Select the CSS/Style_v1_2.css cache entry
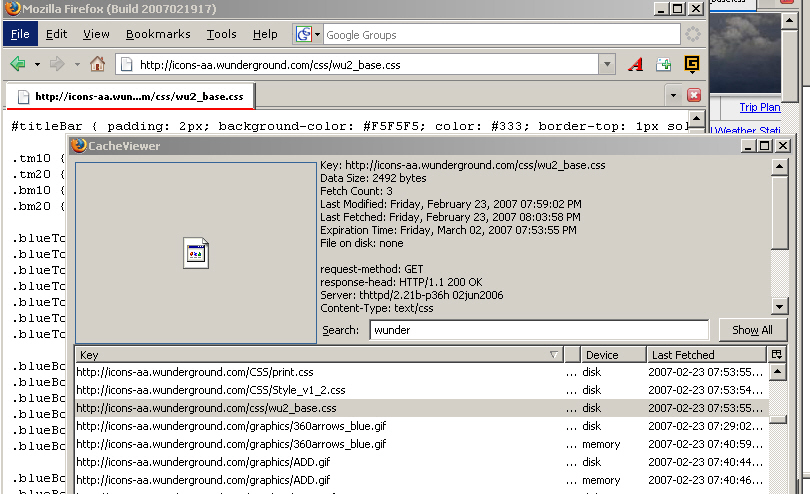Screen dimensions: 810x494 pyautogui.click(x=422, y=390)
